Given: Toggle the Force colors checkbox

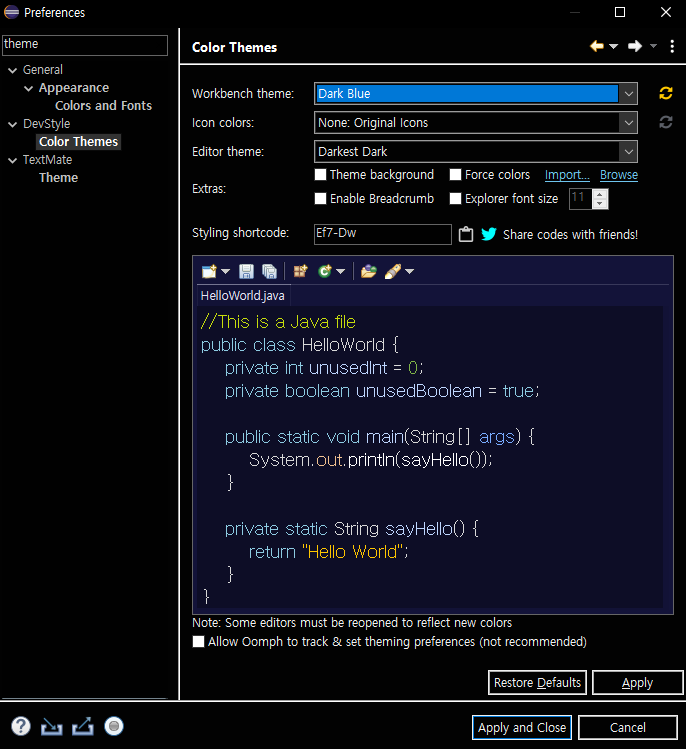Looking at the screenshot, I should (x=455, y=174).
